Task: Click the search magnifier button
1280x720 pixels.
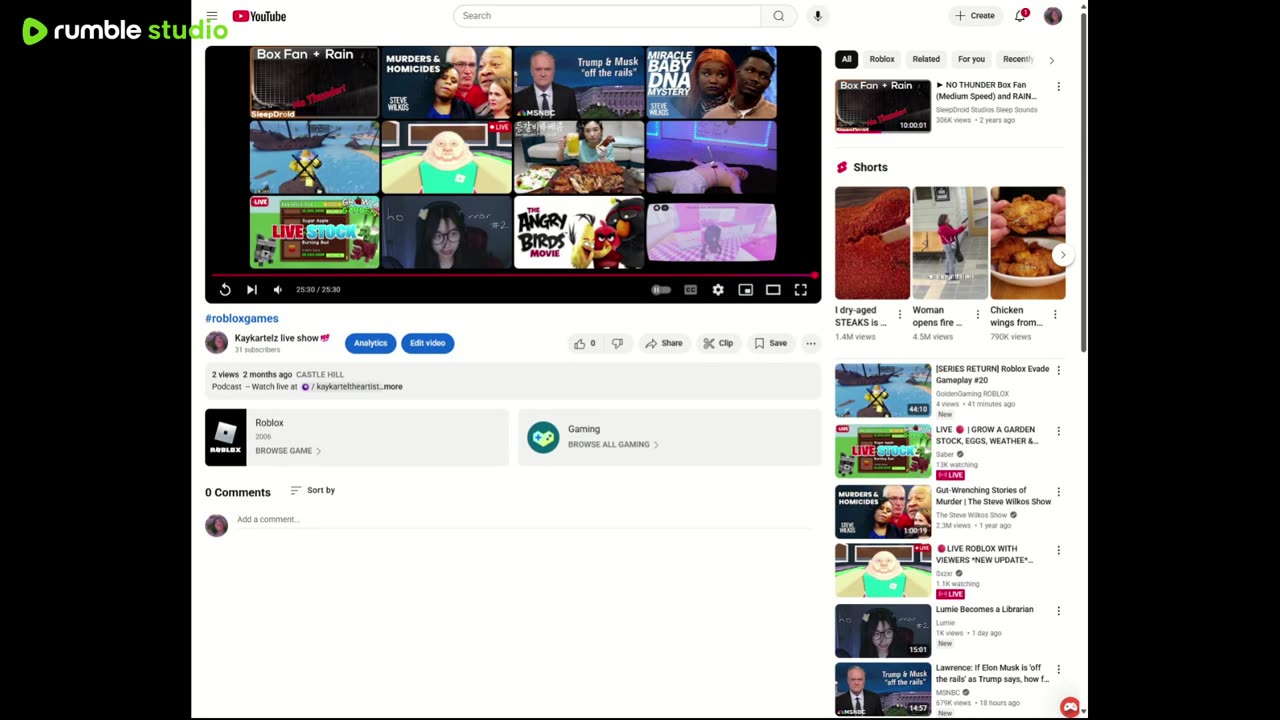Action: point(778,16)
